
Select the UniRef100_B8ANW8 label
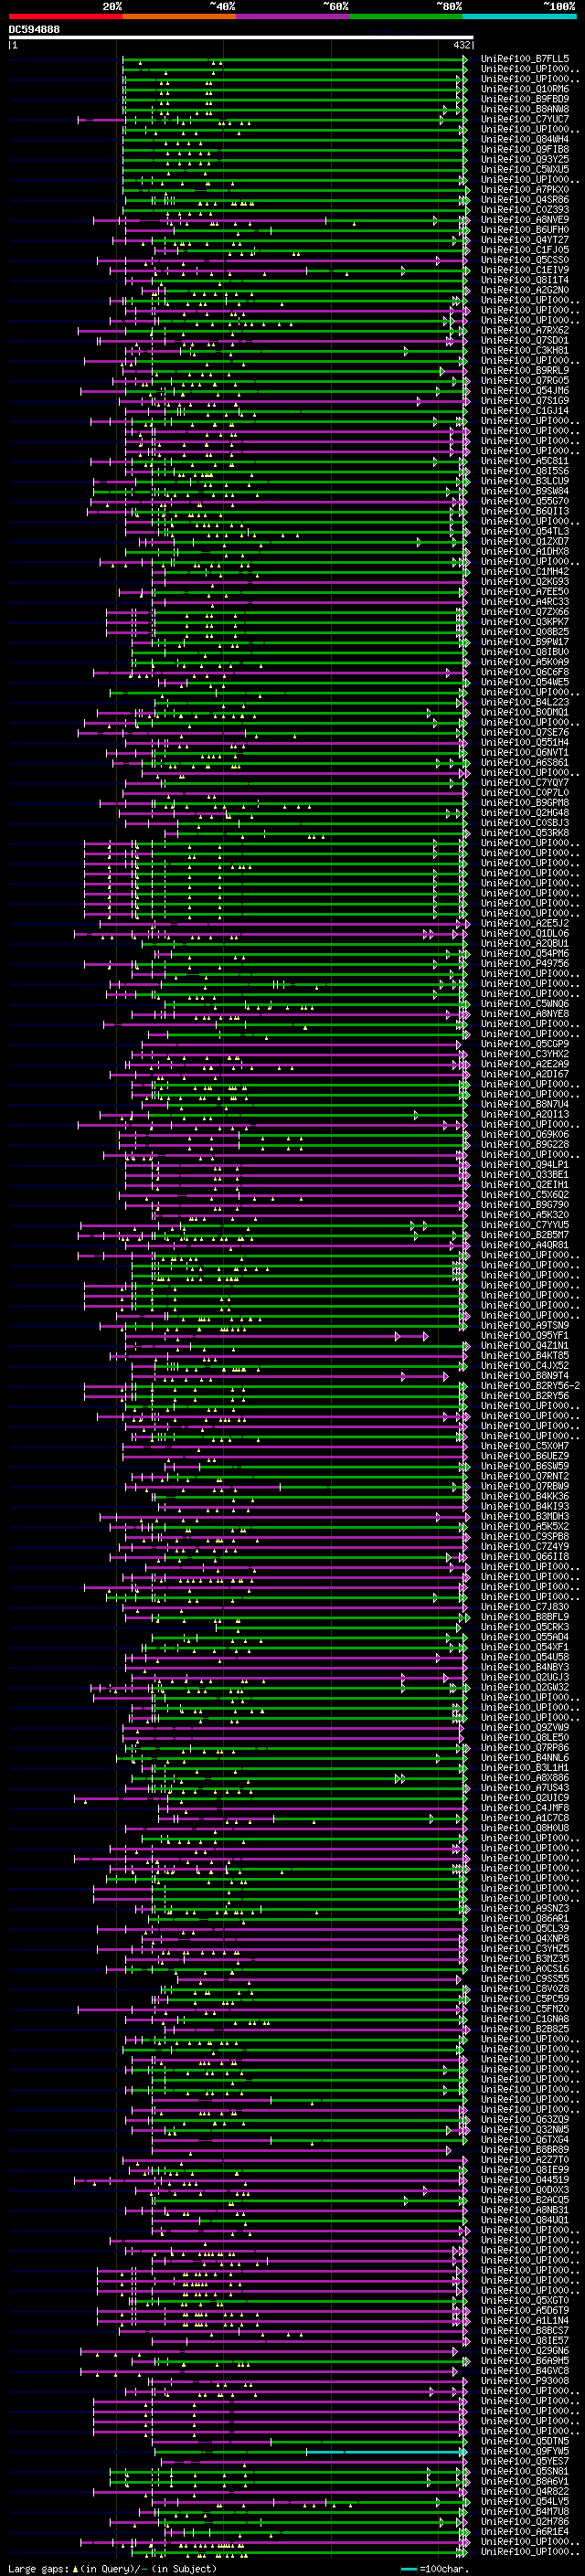525,109
